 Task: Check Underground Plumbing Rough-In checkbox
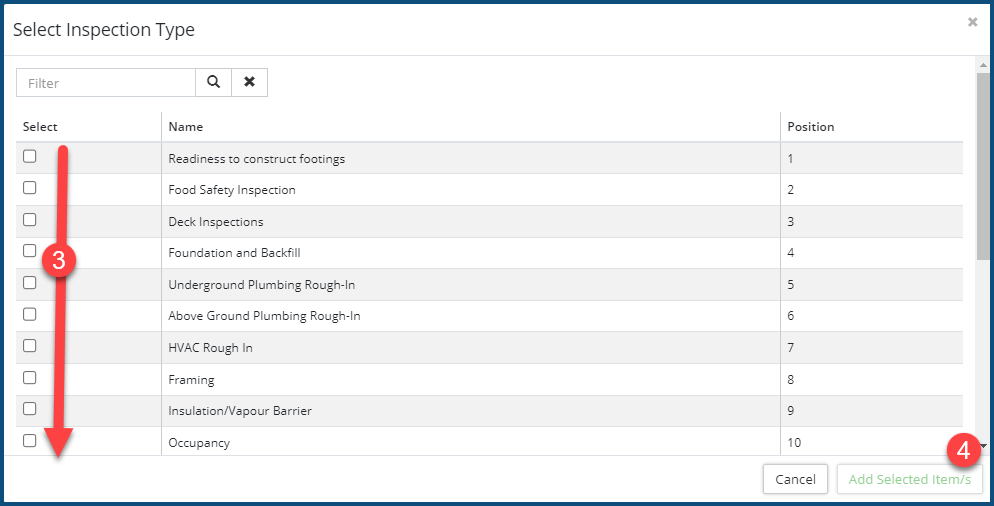point(30,283)
